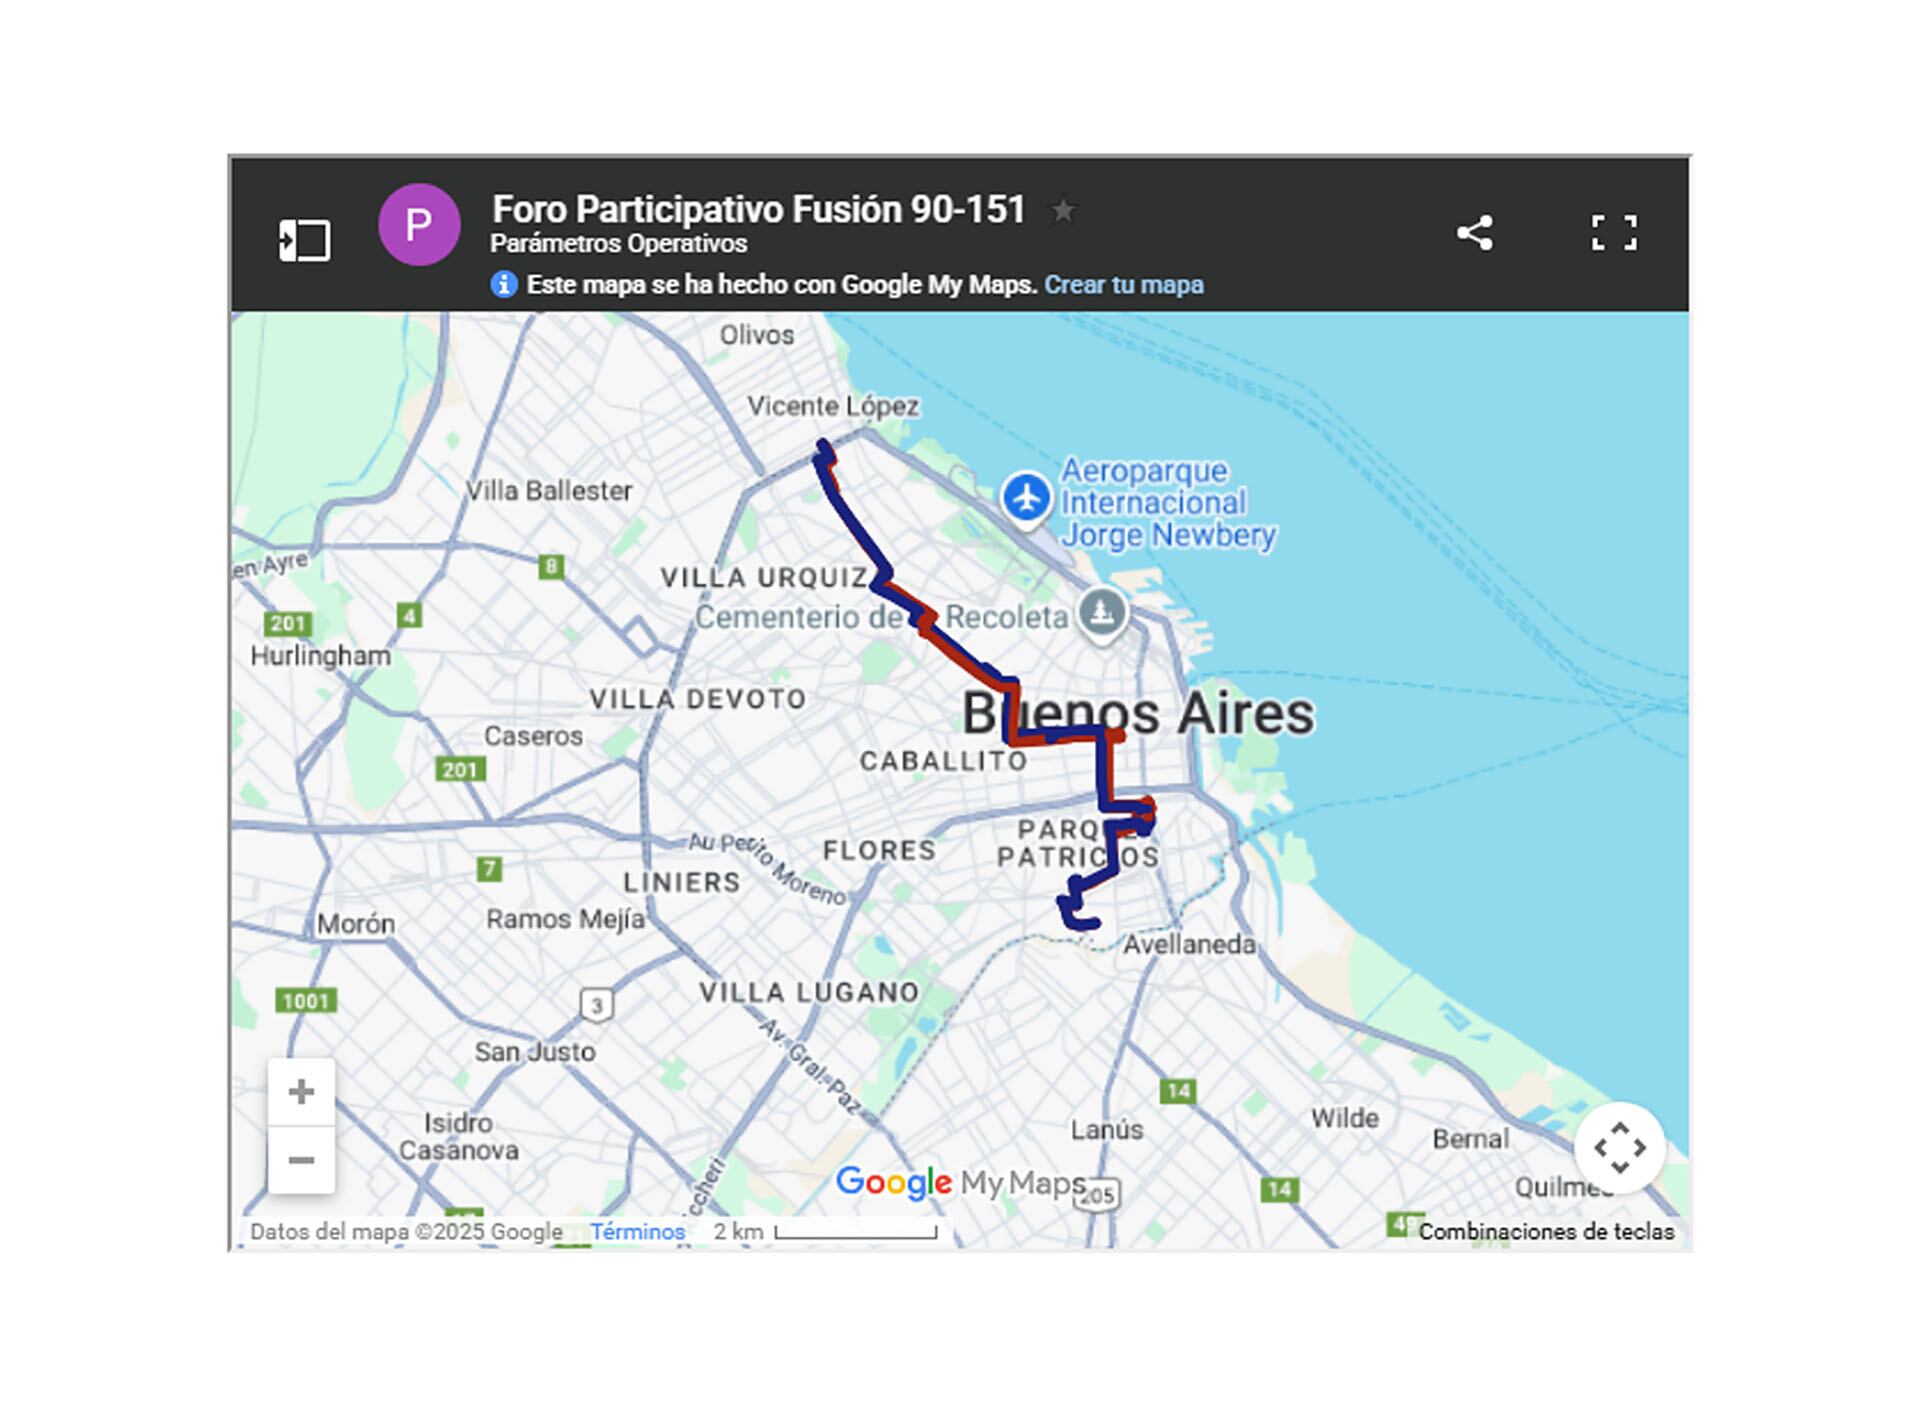The height and width of the screenshot is (1409, 1920).
Task: Open 'Combinaciones de teclas' shortcuts
Action: click(x=1545, y=1231)
